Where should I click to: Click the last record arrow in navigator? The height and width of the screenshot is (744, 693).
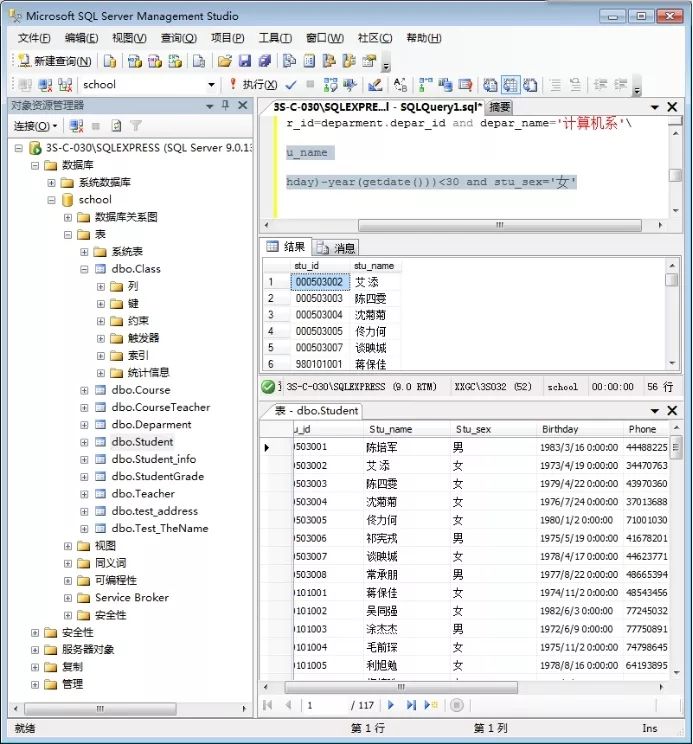click(x=411, y=705)
